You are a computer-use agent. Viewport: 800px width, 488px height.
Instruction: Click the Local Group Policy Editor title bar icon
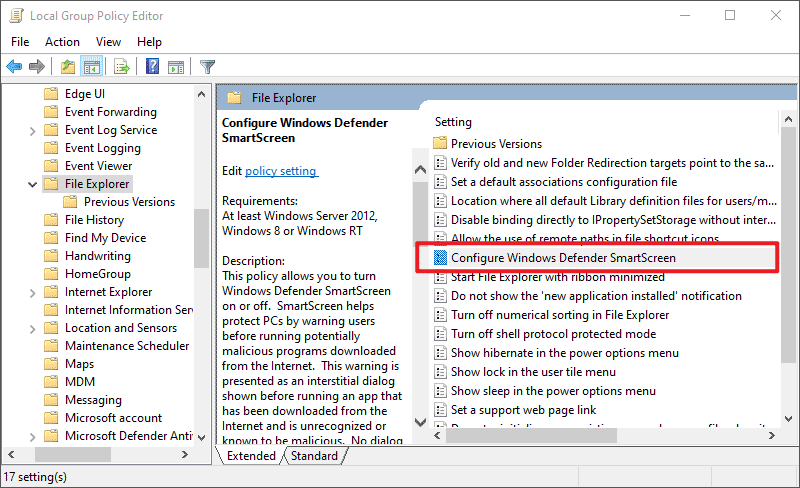pos(16,16)
